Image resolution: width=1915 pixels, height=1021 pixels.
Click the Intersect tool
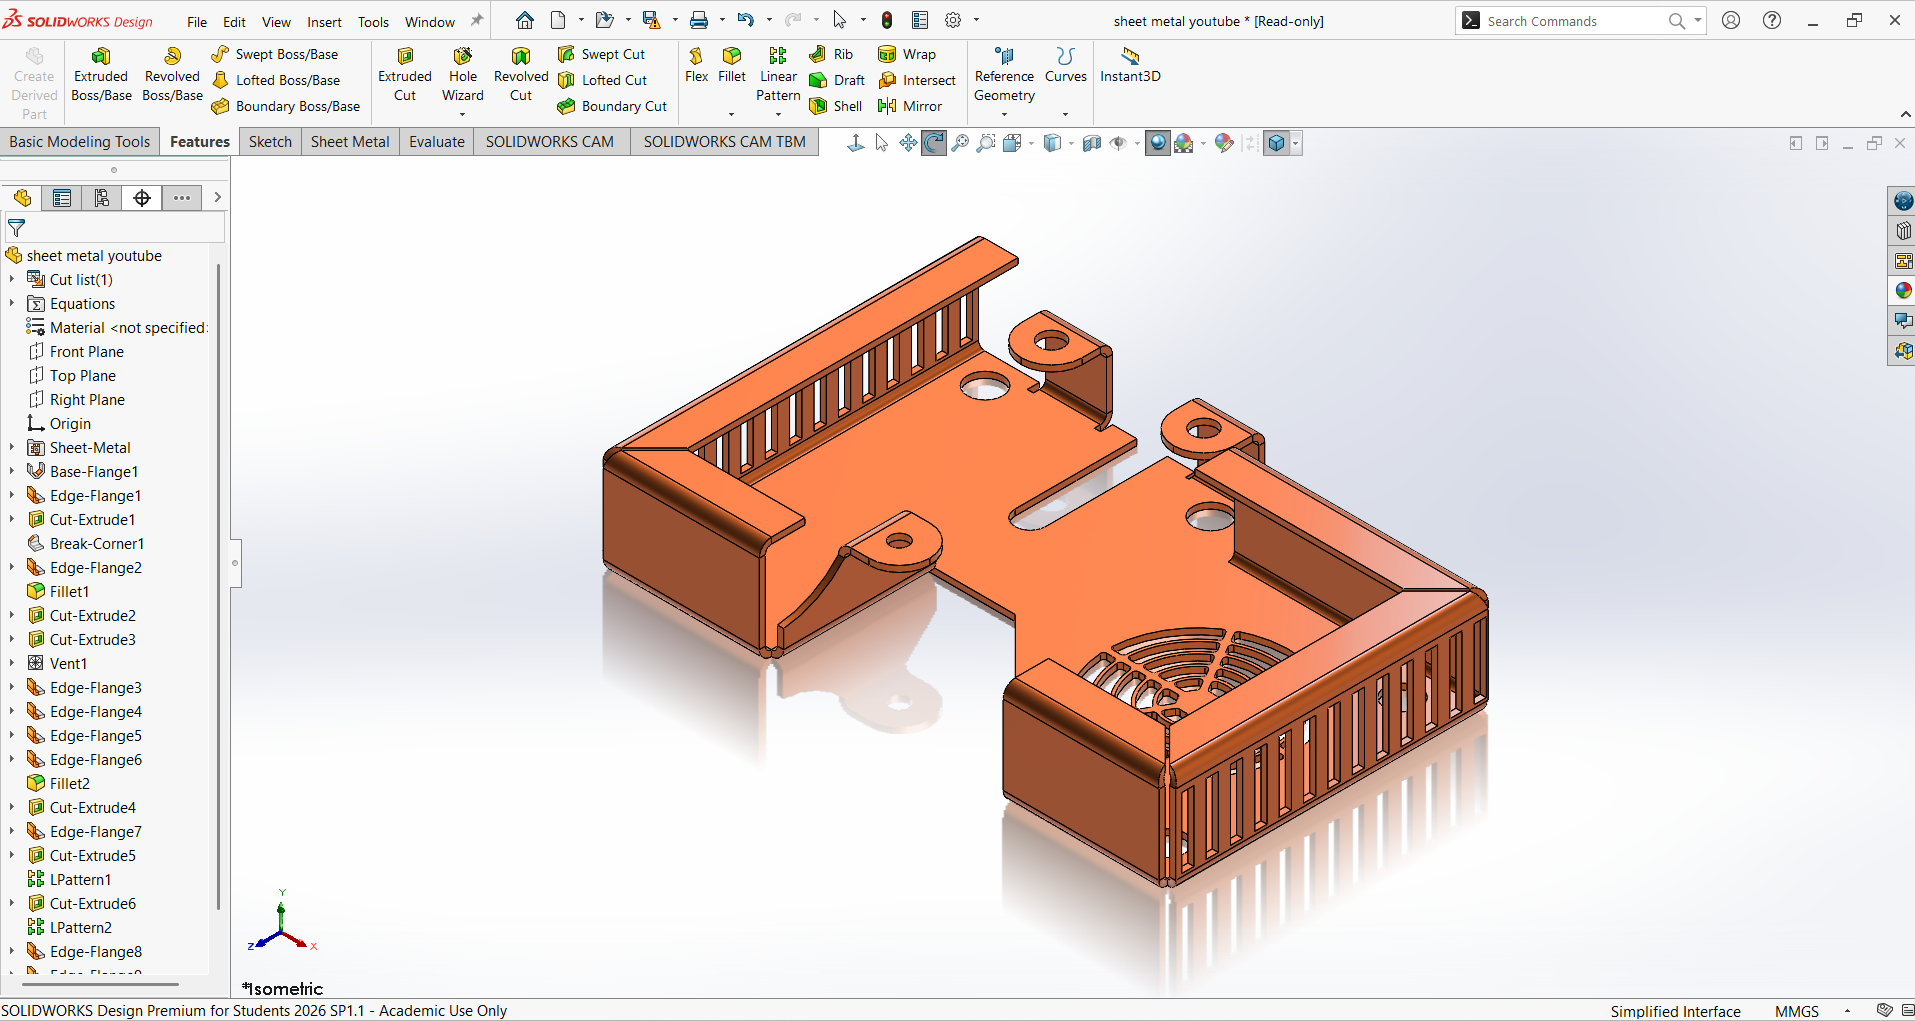917,80
